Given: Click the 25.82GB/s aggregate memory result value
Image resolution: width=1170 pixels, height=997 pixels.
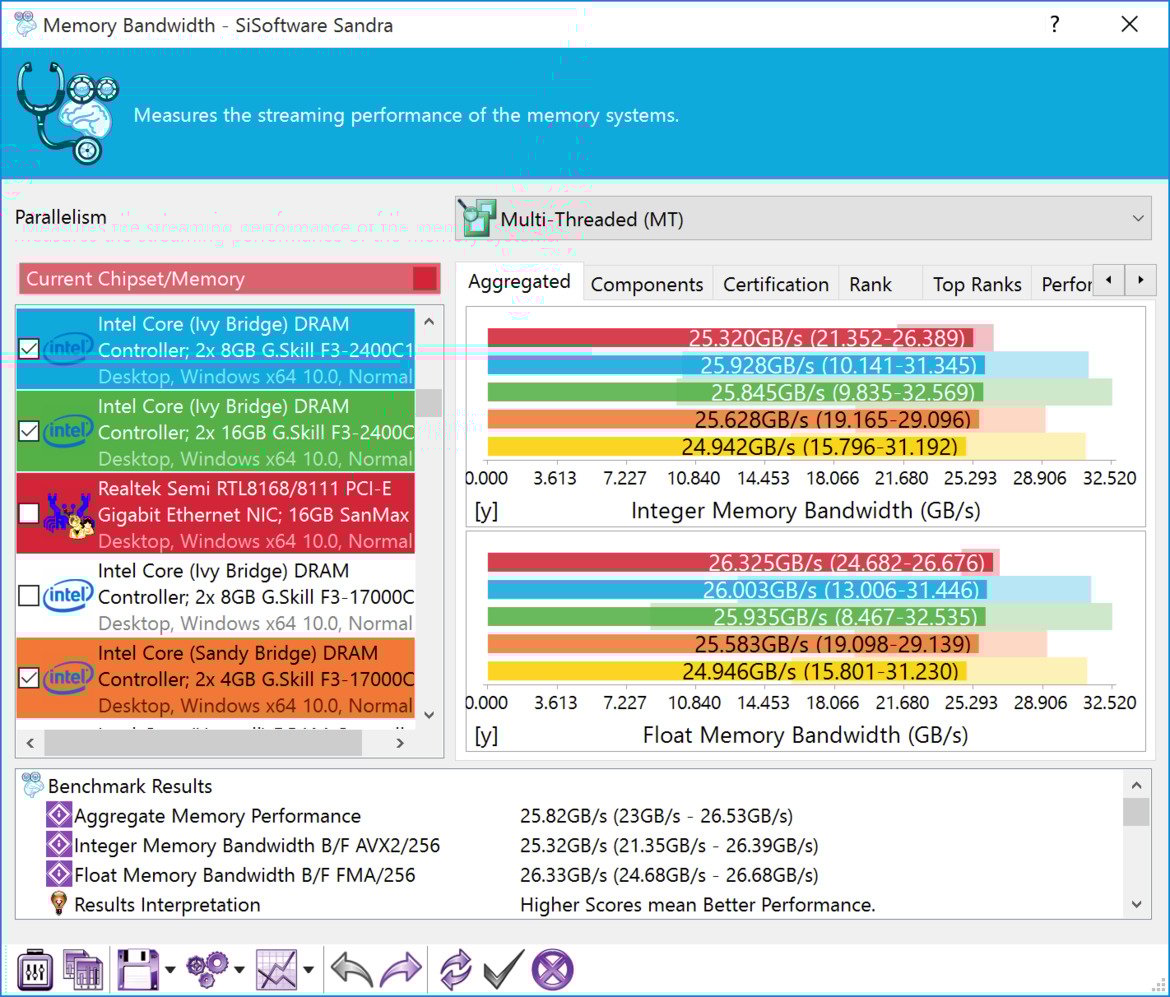Looking at the screenshot, I should [x=657, y=816].
